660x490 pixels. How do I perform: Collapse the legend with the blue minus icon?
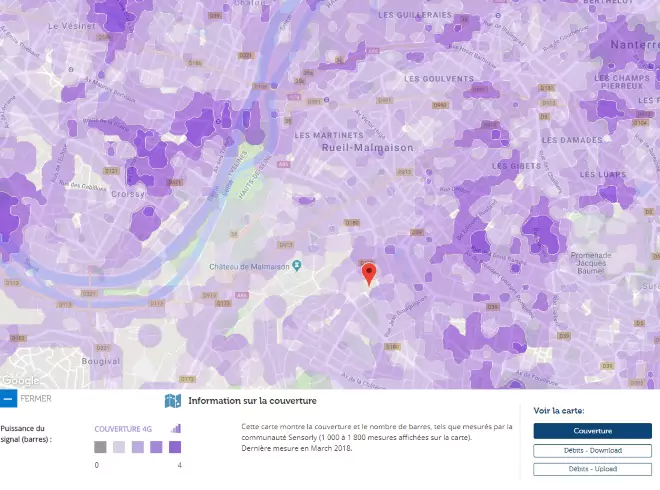click(x=8, y=399)
